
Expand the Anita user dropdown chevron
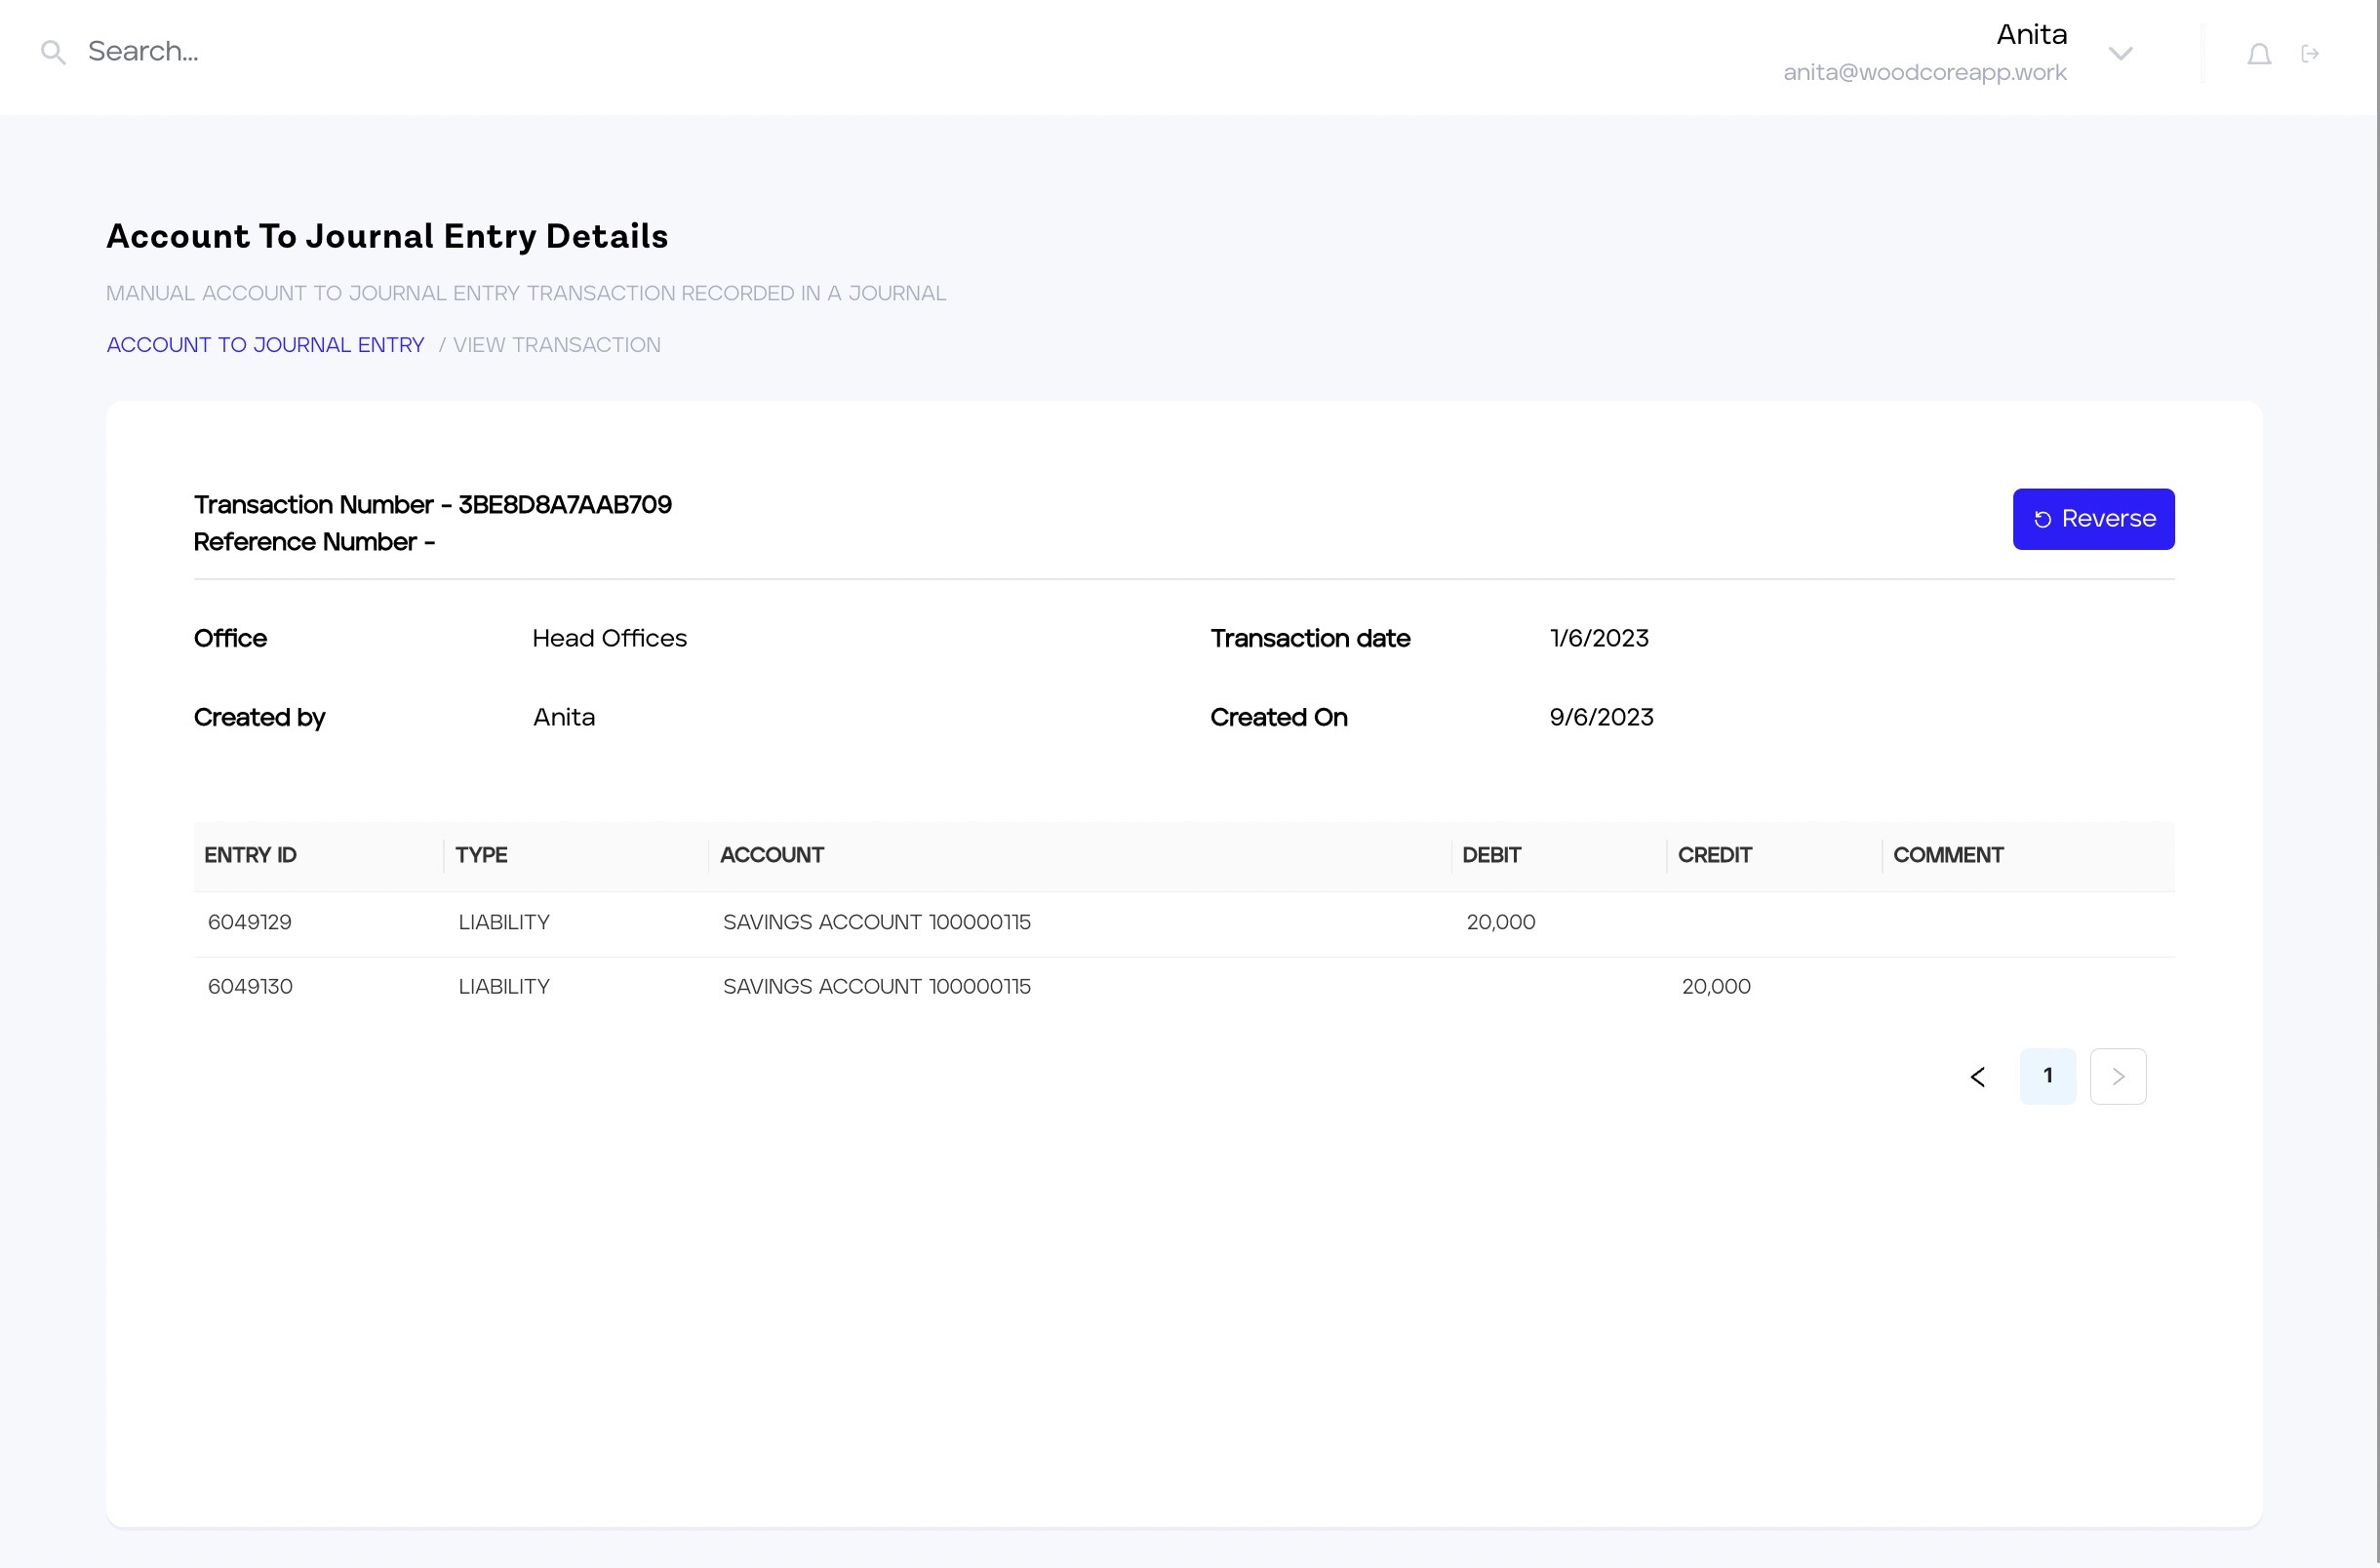click(x=2120, y=54)
